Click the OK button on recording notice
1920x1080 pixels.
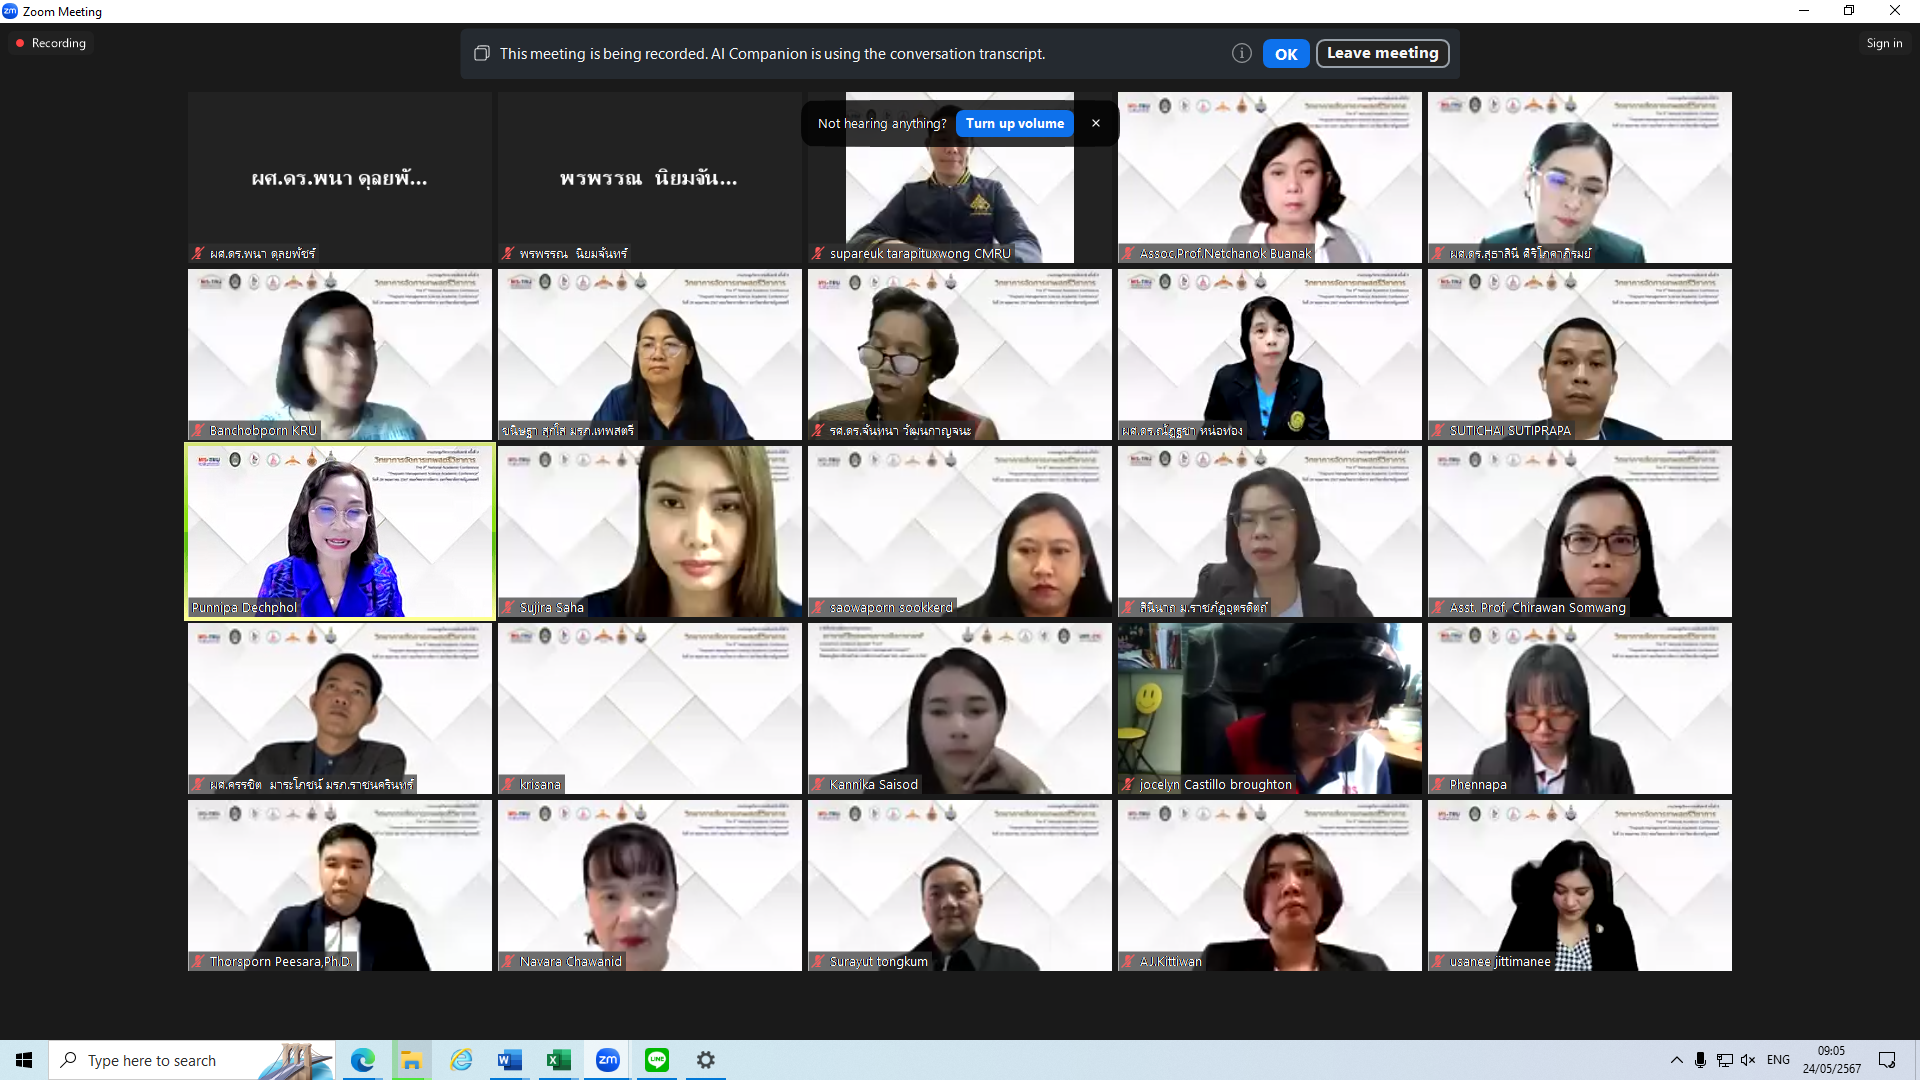pyautogui.click(x=1285, y=54)
